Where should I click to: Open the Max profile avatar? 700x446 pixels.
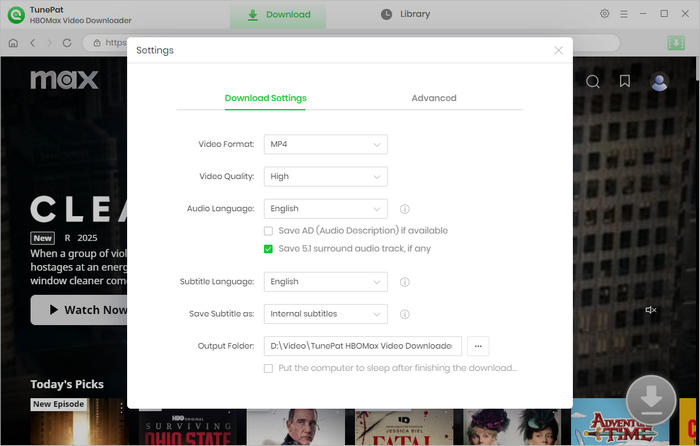(659, 82)
